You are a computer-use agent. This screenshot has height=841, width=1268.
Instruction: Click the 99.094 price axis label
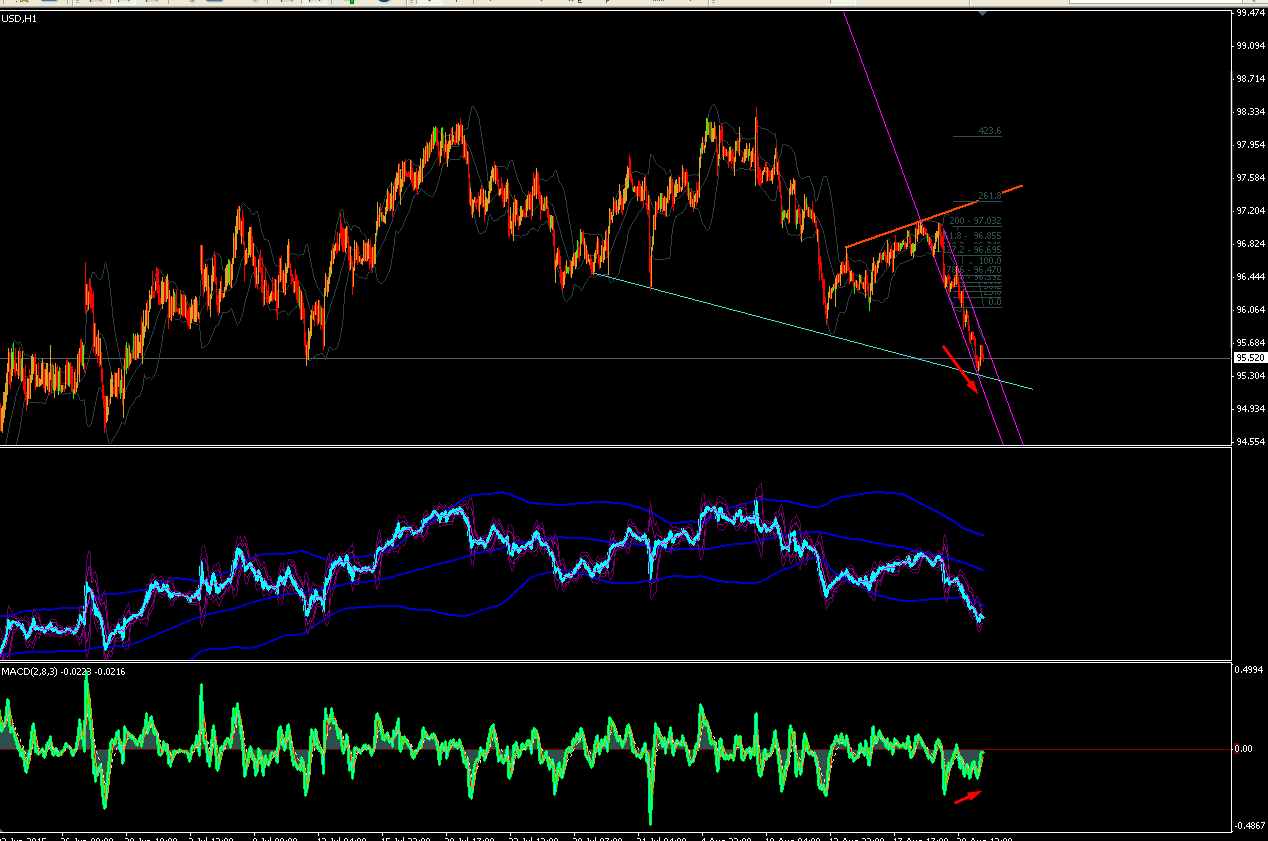1249,46
